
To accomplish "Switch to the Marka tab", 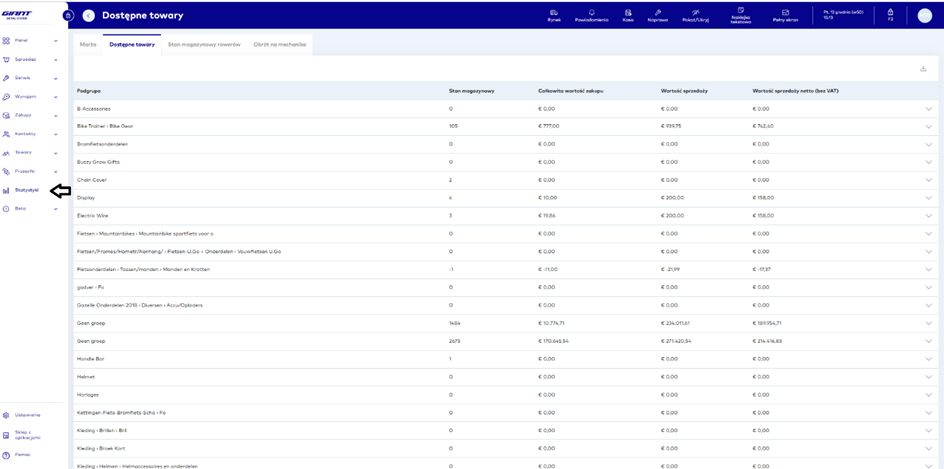I will pos(88,44).
